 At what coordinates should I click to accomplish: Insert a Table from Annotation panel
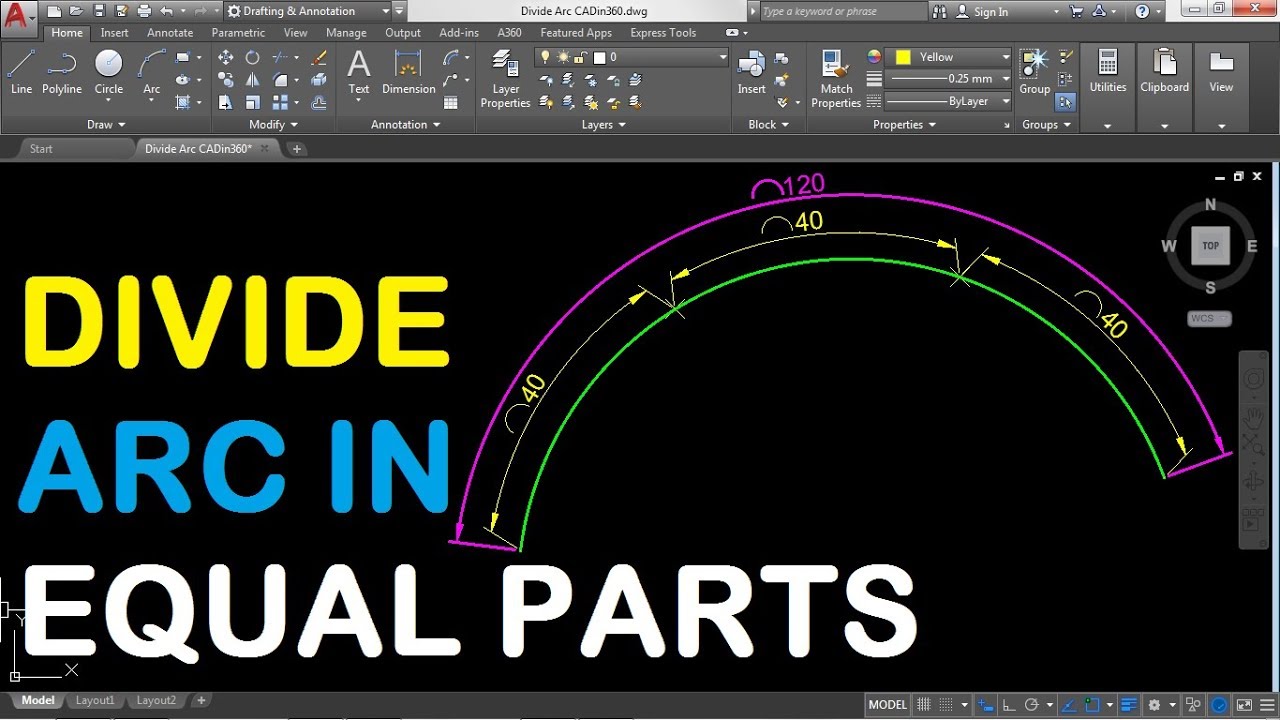click(x=451, y=102)
